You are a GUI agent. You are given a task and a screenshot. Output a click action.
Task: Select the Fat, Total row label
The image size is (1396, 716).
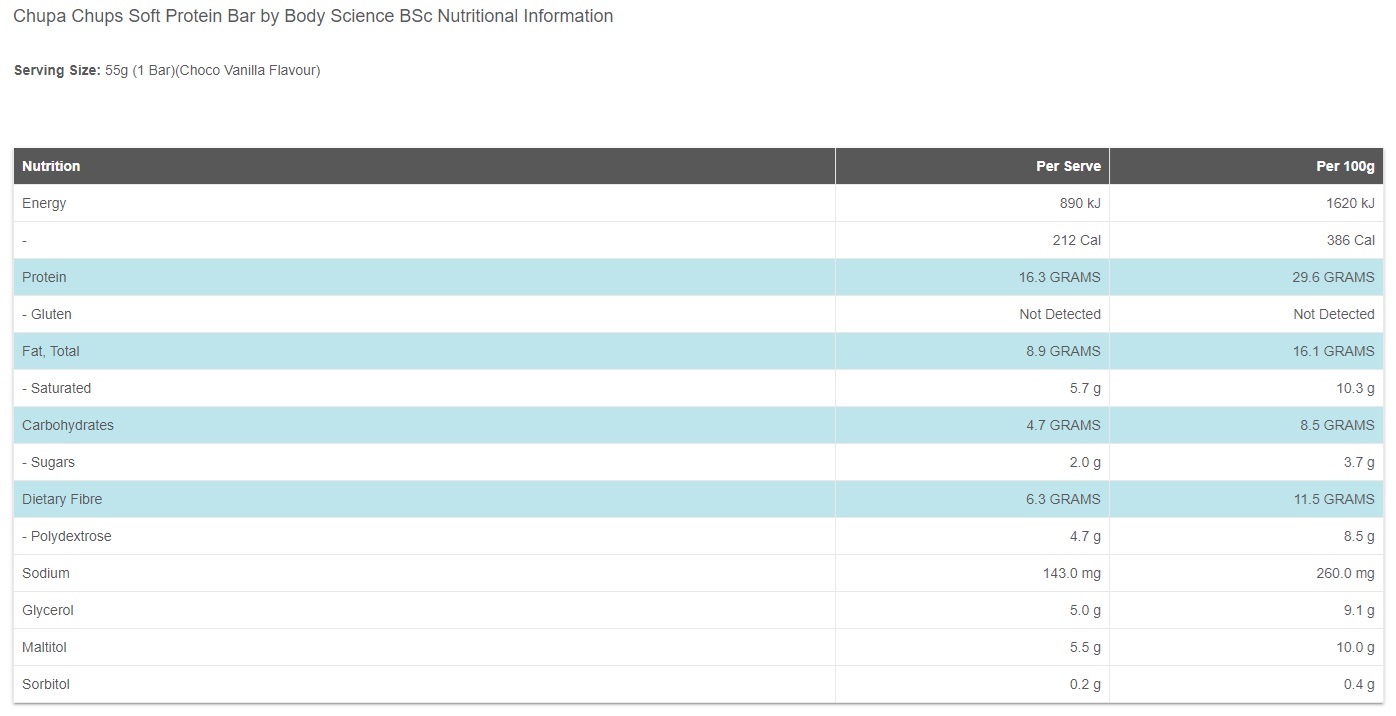coord(51,351)
